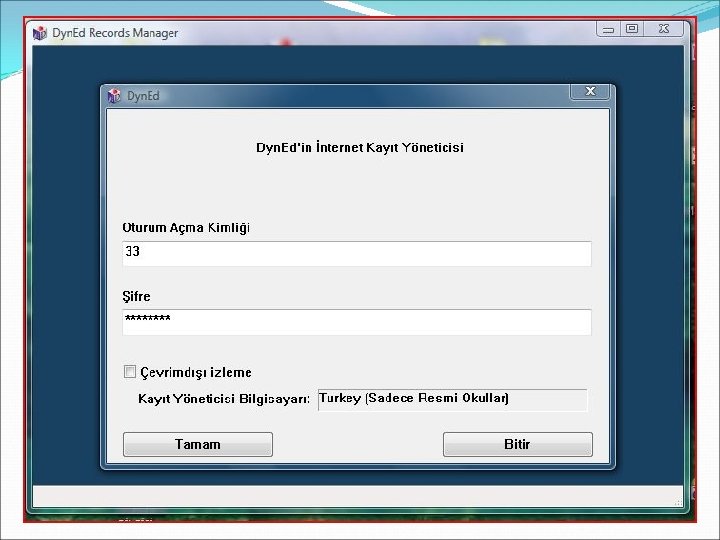
Task: Click the Kayıt Yöneticisi Bilgisayarı label
Action: tap(224, 399)
